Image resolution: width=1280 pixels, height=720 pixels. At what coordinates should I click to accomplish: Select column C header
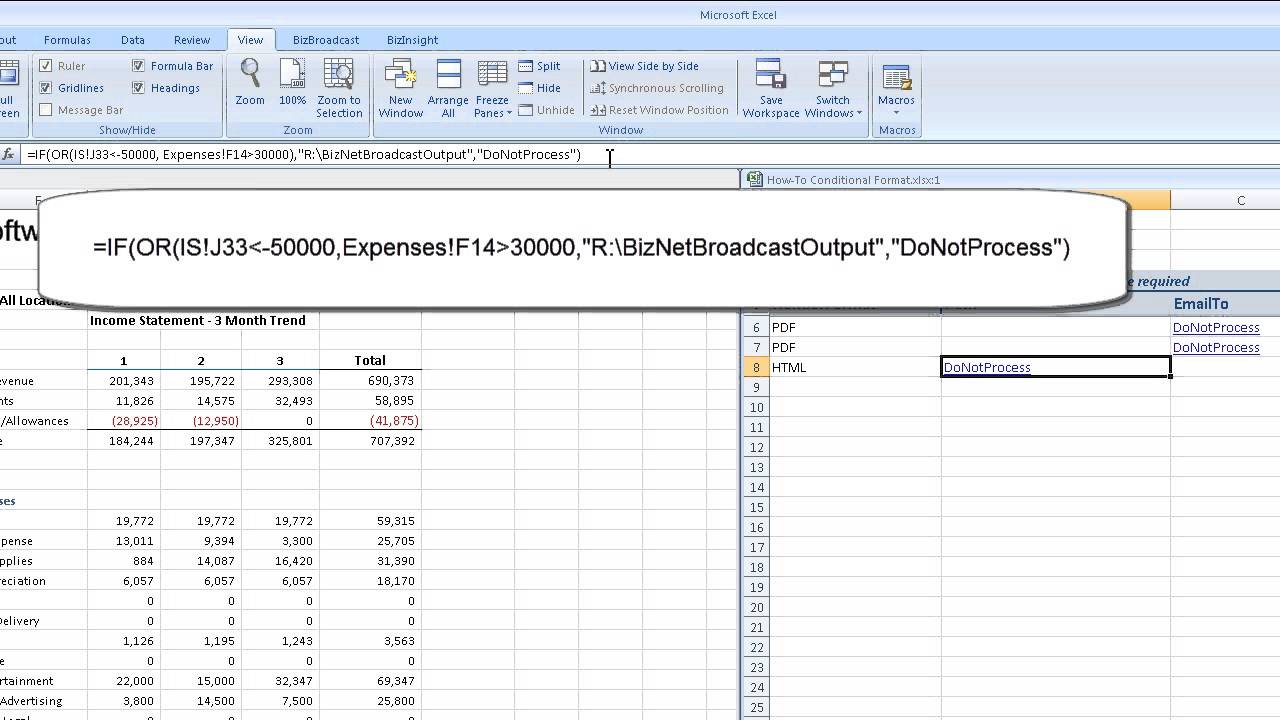click(1240, 200)
